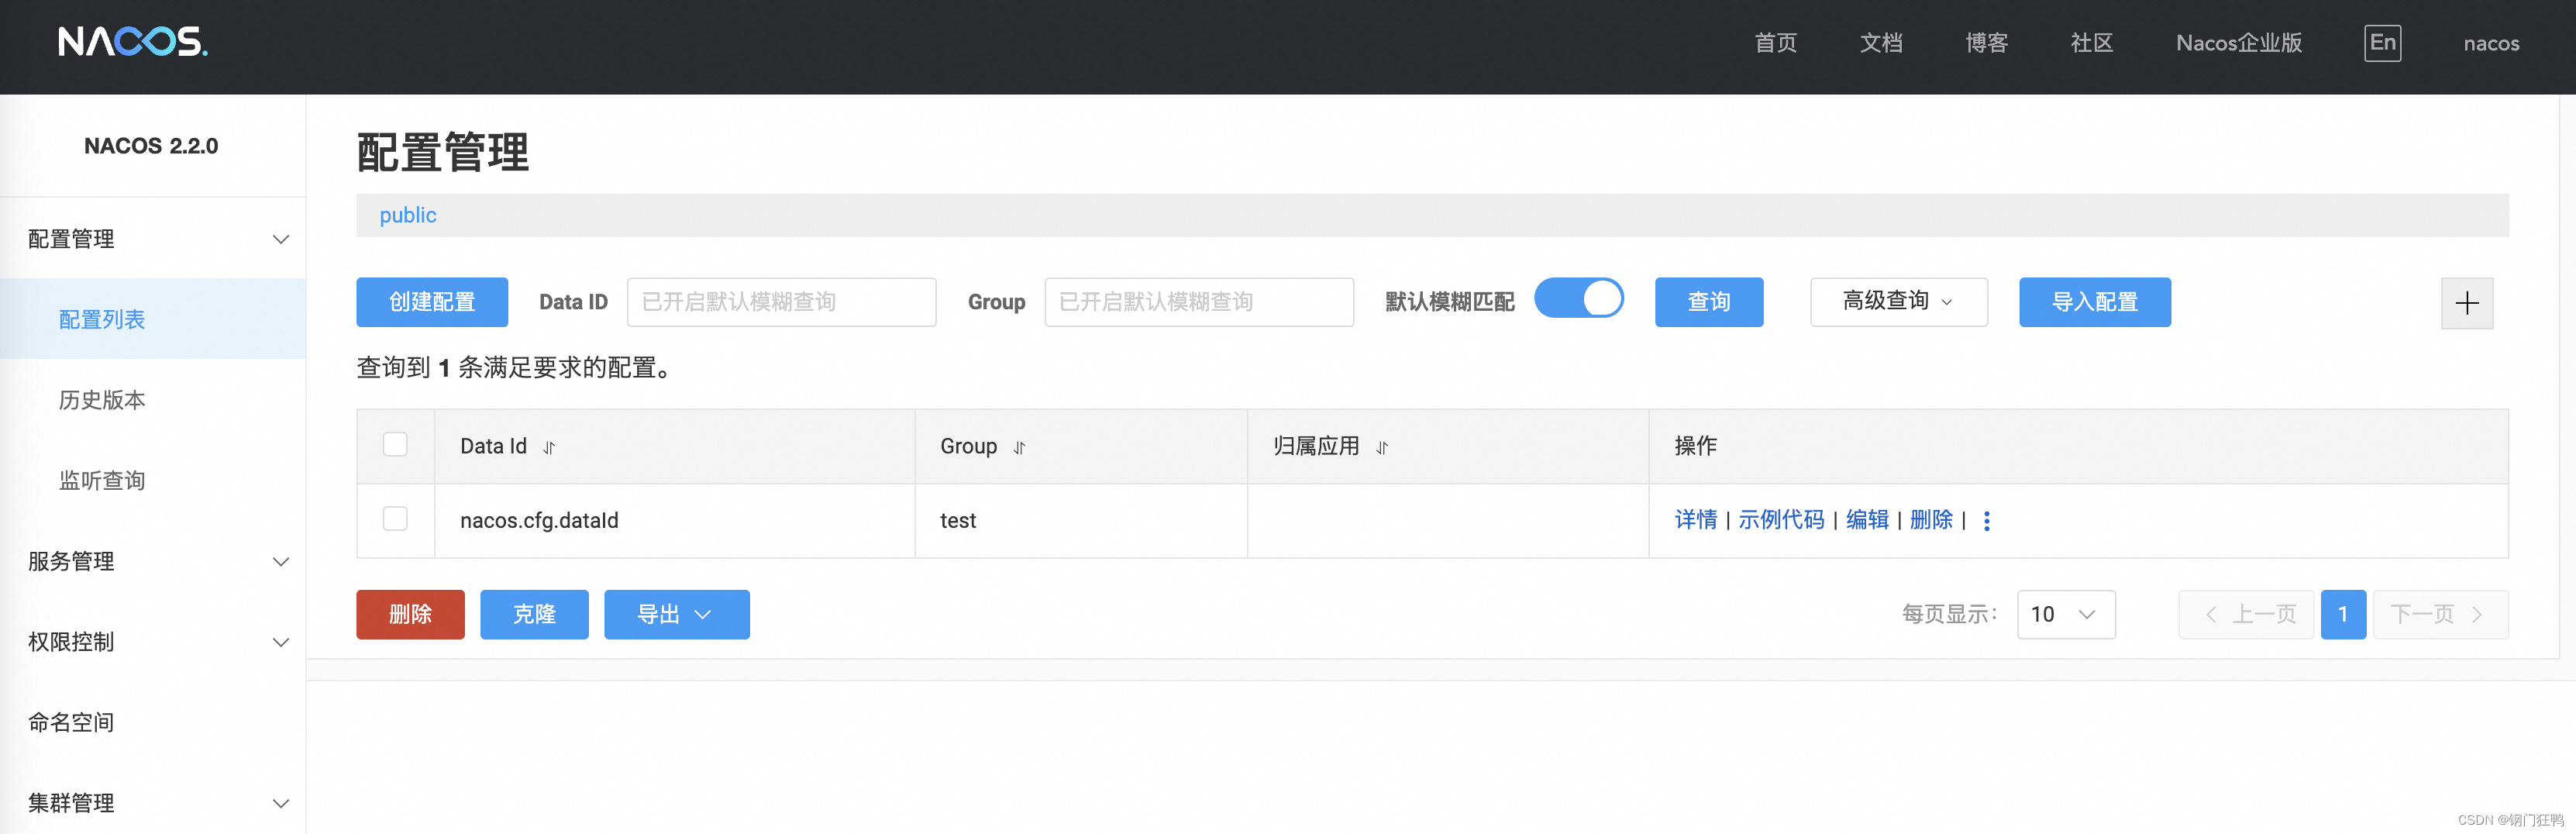Check the nacos.cfg.dataId row checkbox
Image resolution: width=2576 pixels, height=834 pixels.
[x=395, y=519]
